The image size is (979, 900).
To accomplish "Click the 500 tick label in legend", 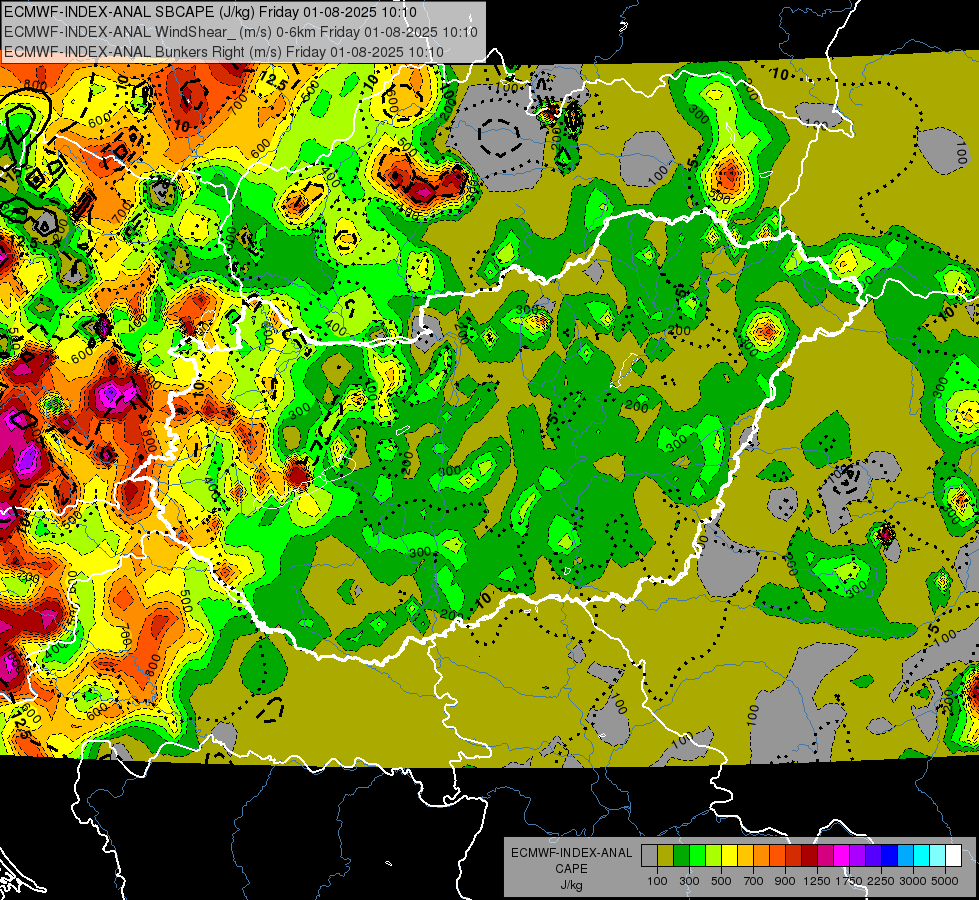I will pyautogui.click(x=721, y=881).
